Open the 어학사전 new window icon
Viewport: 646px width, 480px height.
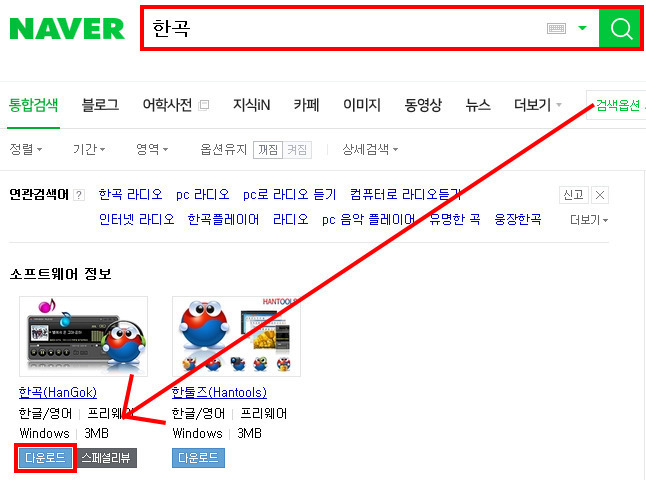click(204, 105)
